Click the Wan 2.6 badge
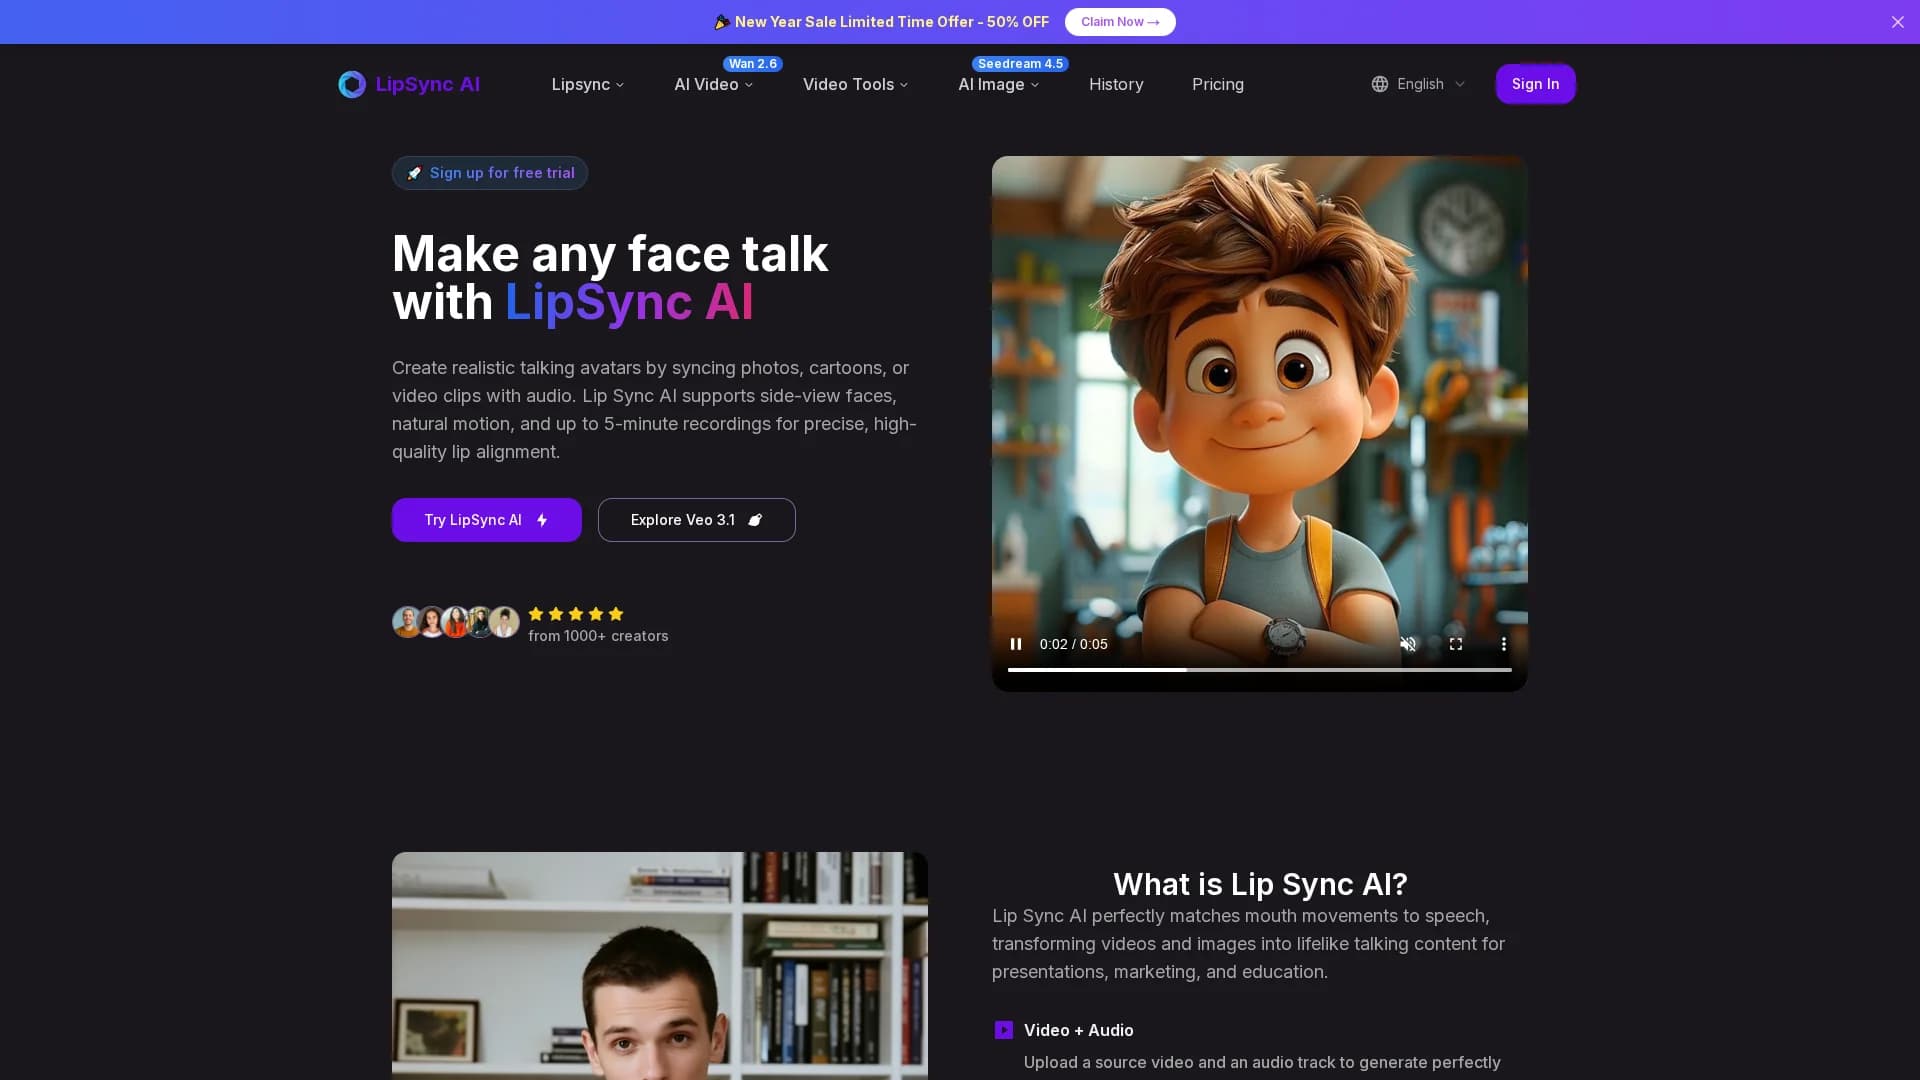1920x1080 pixels. pos(752,64)
